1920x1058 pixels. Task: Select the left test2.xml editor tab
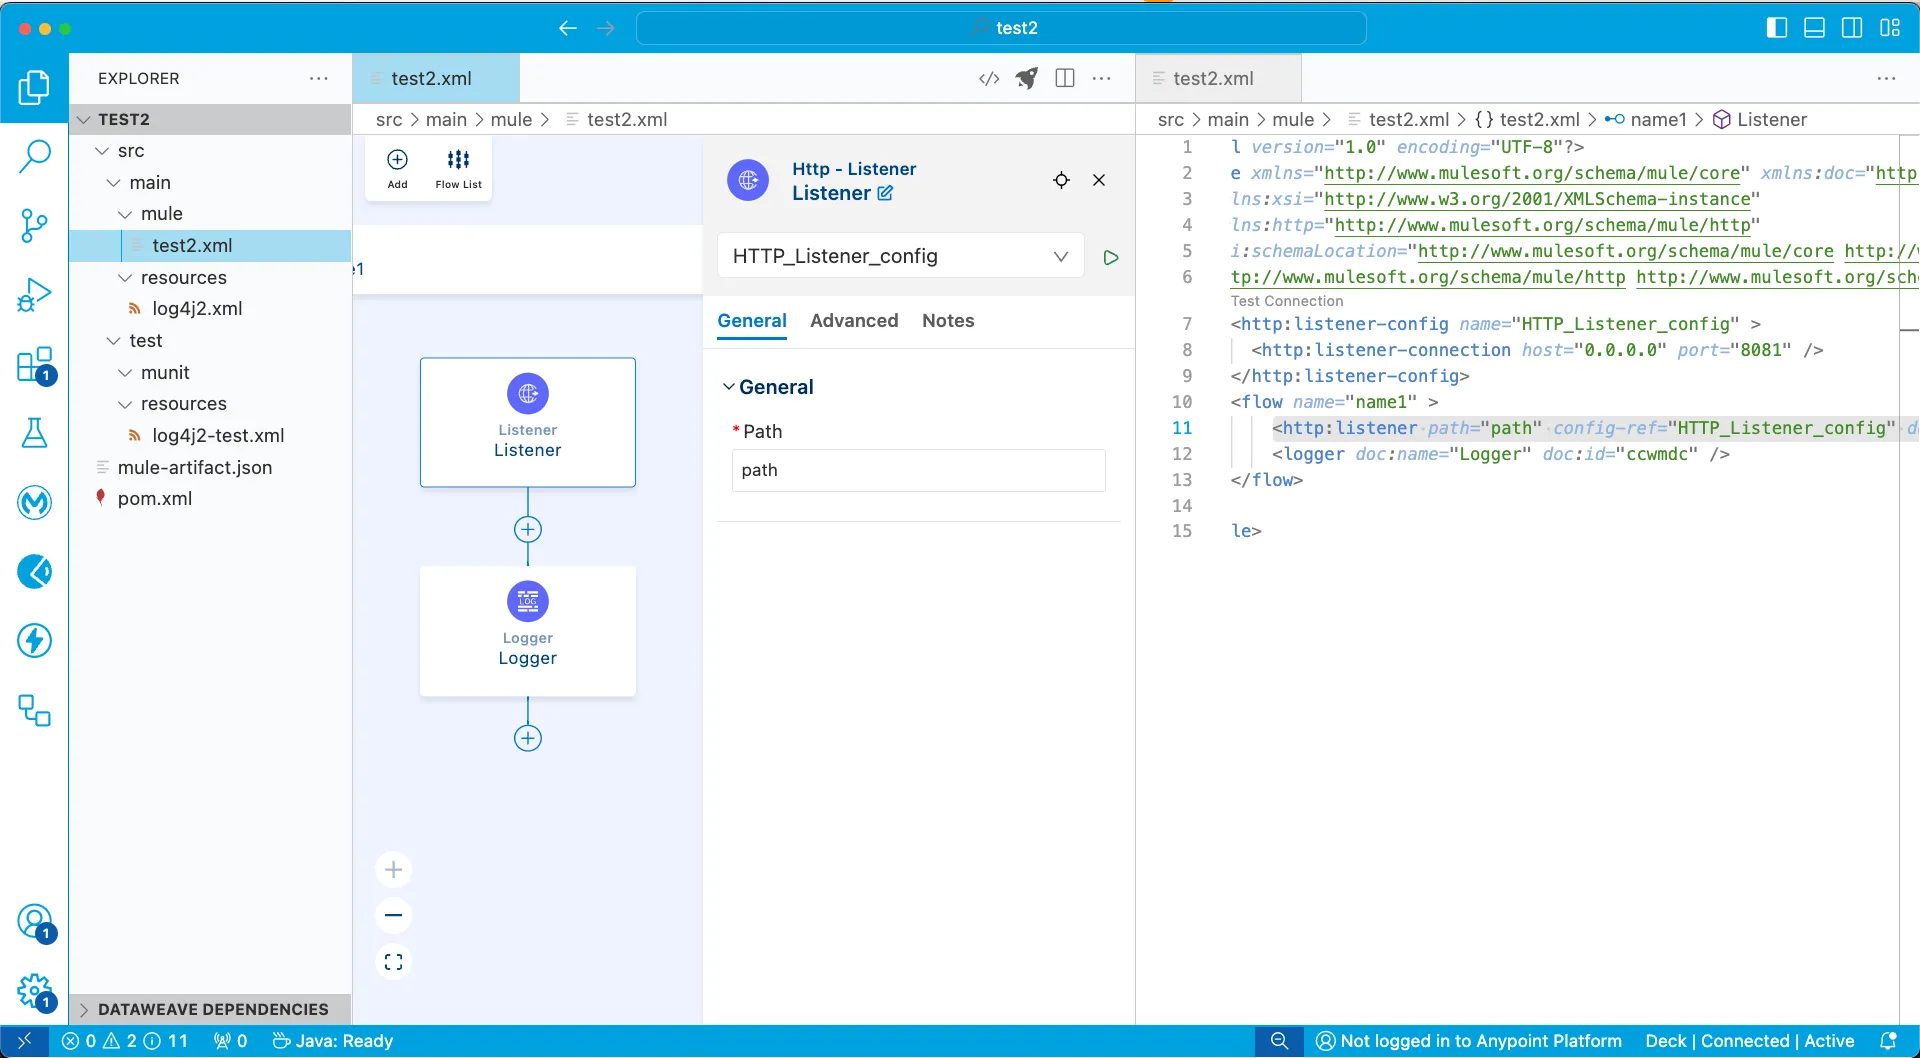coord(436,78)
